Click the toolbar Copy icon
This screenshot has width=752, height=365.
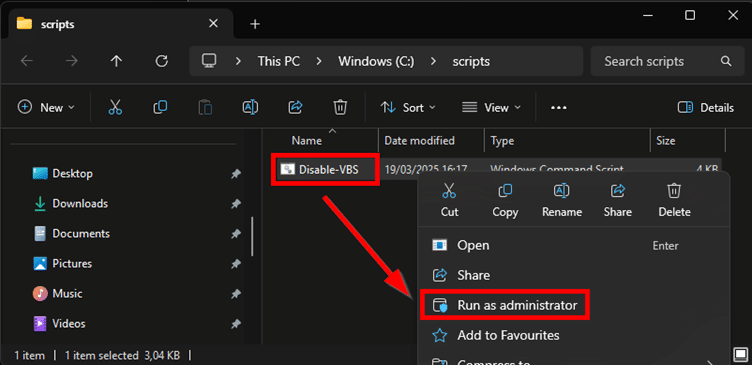pyautogui.click(x=160, y=107)
